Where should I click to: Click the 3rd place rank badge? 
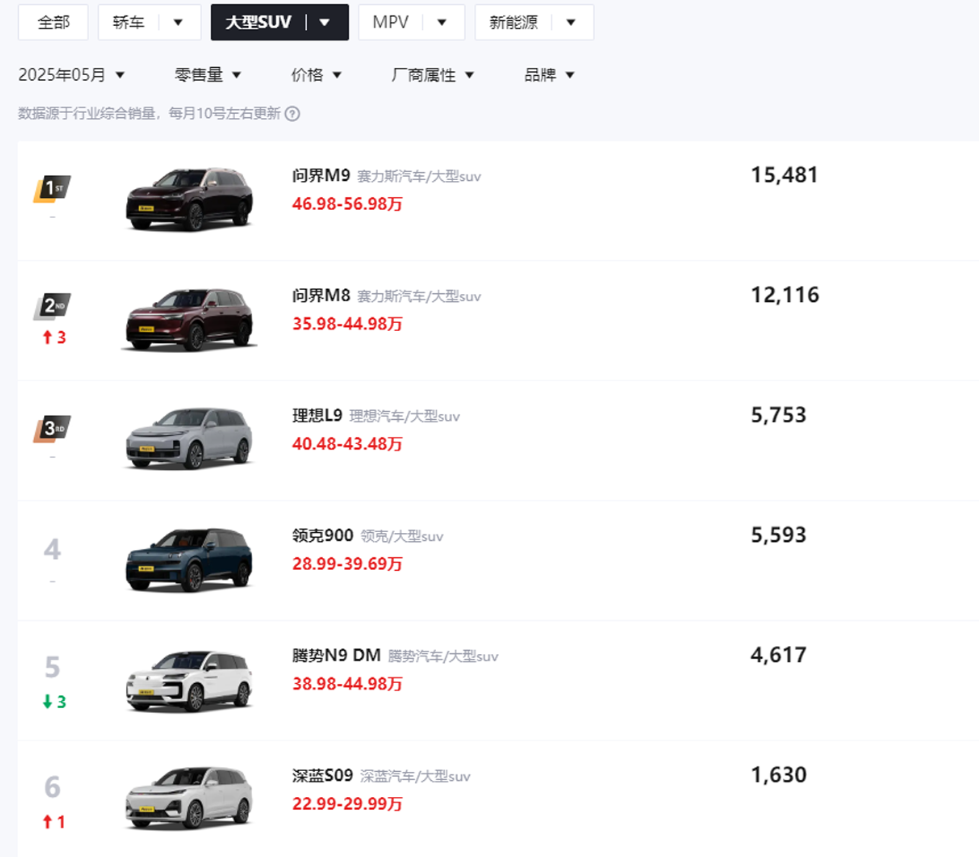click(x=52, y=428)
